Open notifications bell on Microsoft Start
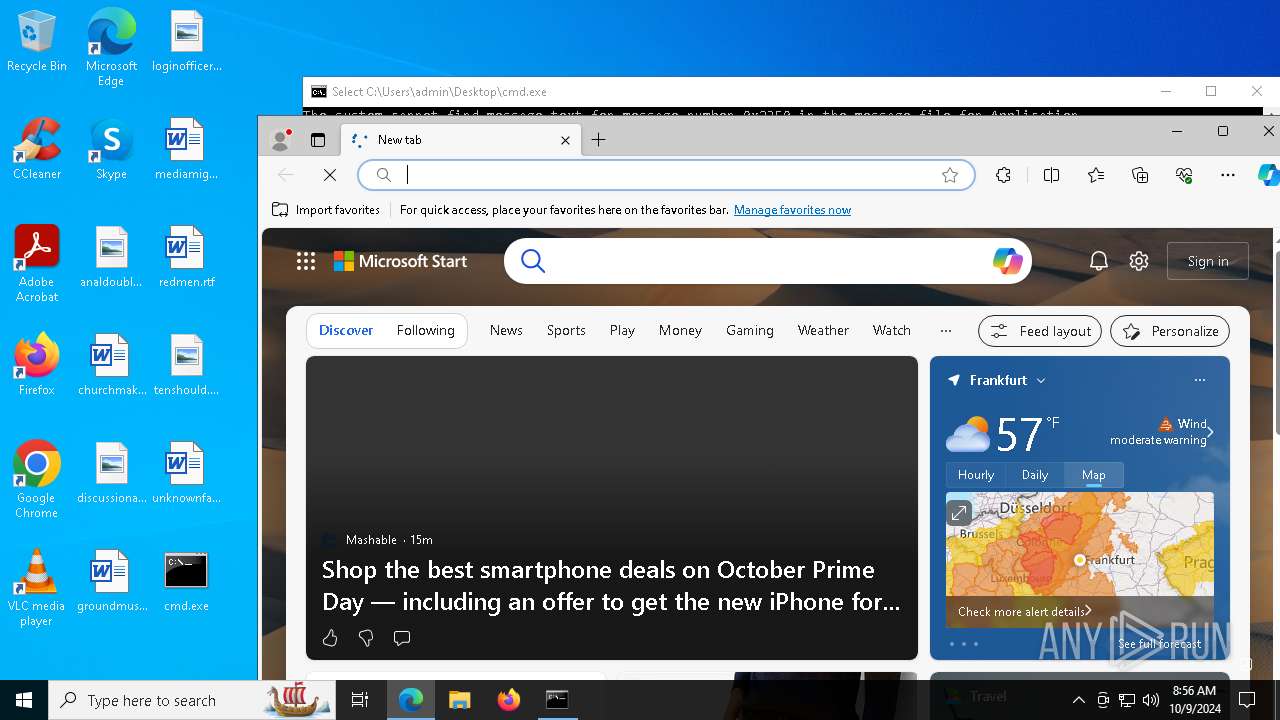Viewport: 1280px width, 720px height. click(1098, 261)
